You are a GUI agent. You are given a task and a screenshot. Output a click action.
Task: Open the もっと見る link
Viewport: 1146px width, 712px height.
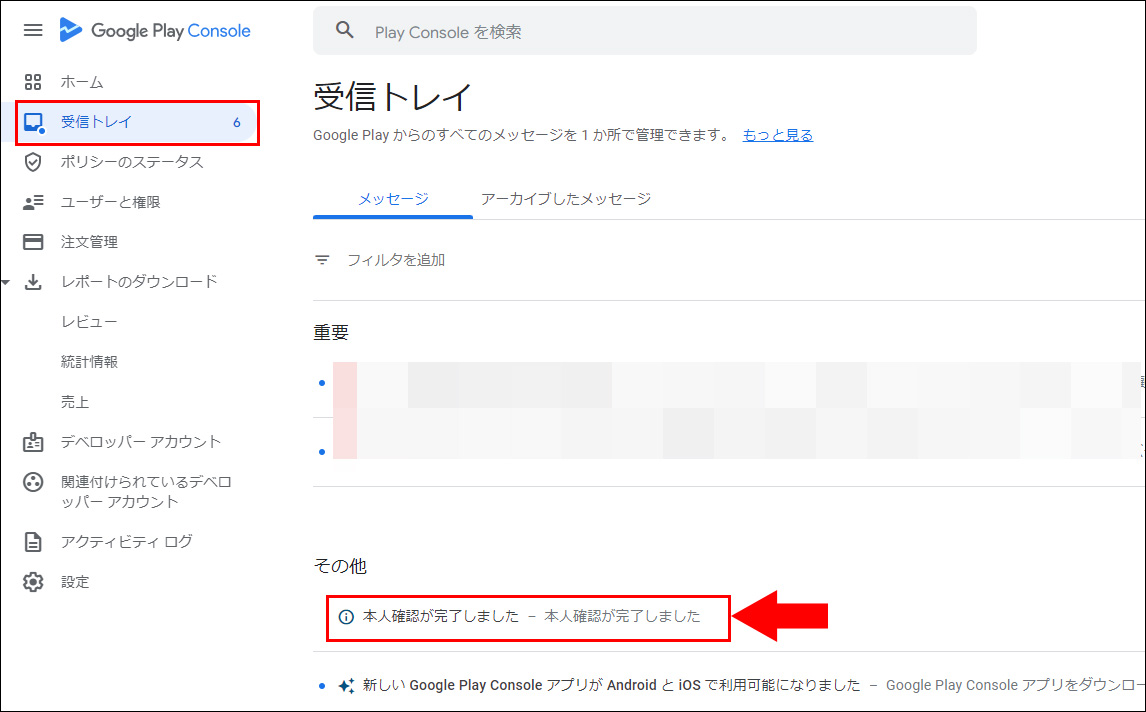point(777,135)
